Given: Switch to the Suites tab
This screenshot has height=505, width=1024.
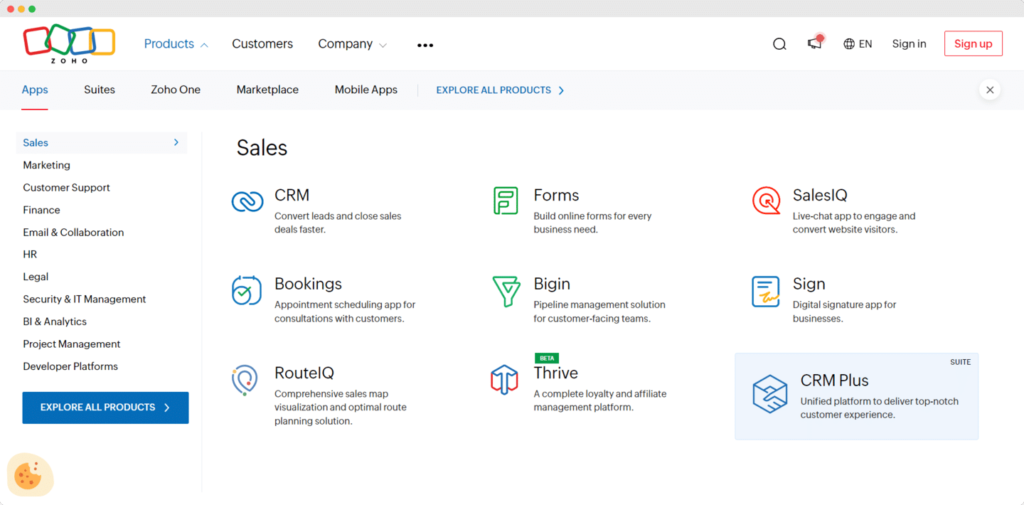Looking at the screenshot, I should click(x=99, y=90).
